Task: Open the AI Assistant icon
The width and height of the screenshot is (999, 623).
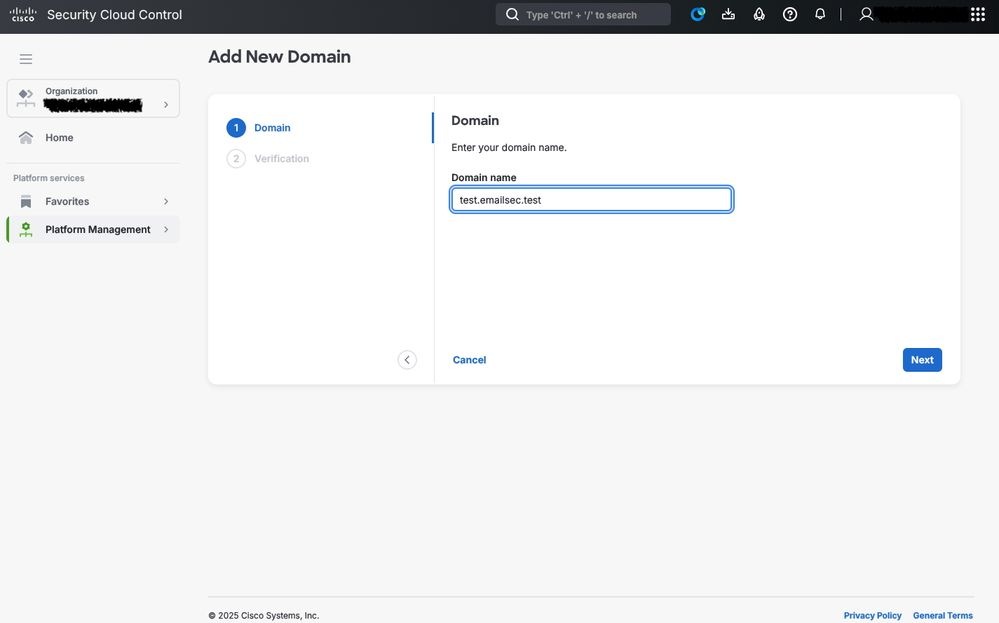Action: 698,14
